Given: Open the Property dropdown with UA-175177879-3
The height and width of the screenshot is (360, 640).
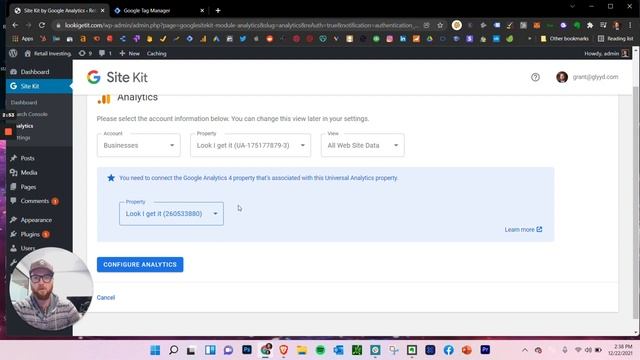Looking at the screenshot, I should pos(250,145).
